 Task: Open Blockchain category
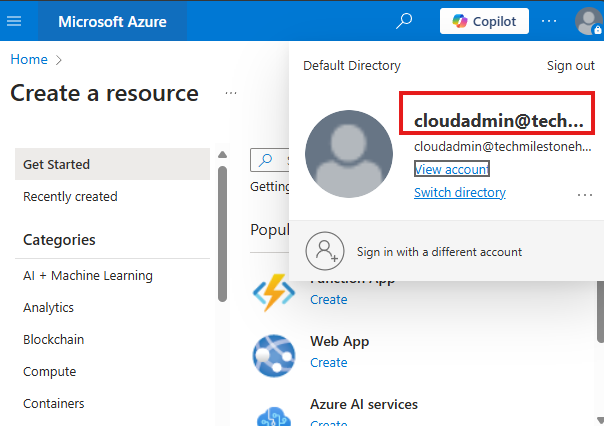54,339
